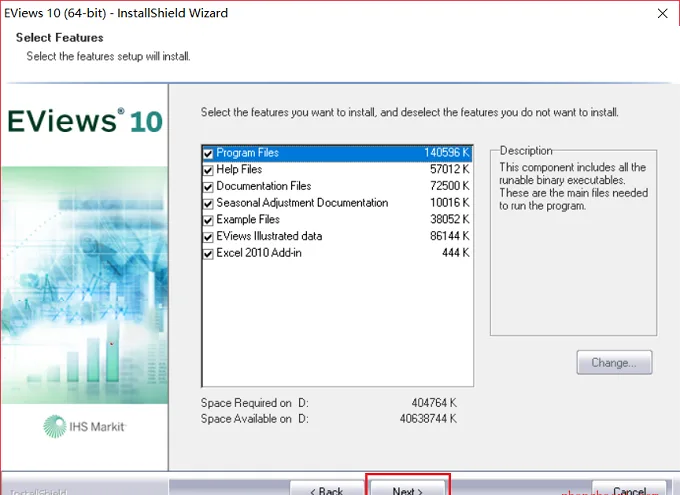Close the InstallShield Wizard window

pos(662,13)
